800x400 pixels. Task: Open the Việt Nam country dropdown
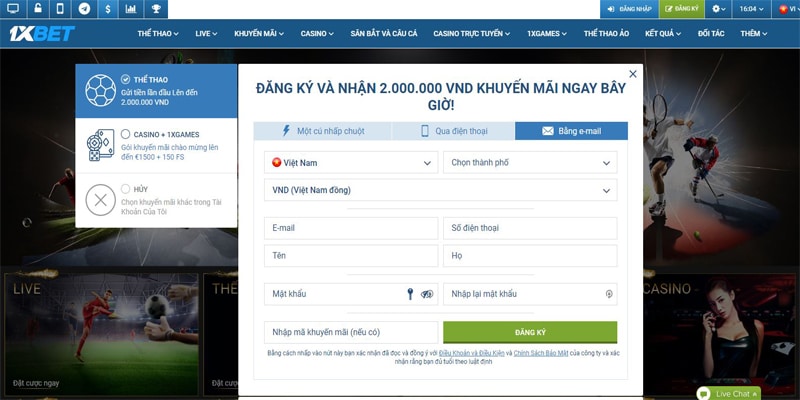pos(351,162)
